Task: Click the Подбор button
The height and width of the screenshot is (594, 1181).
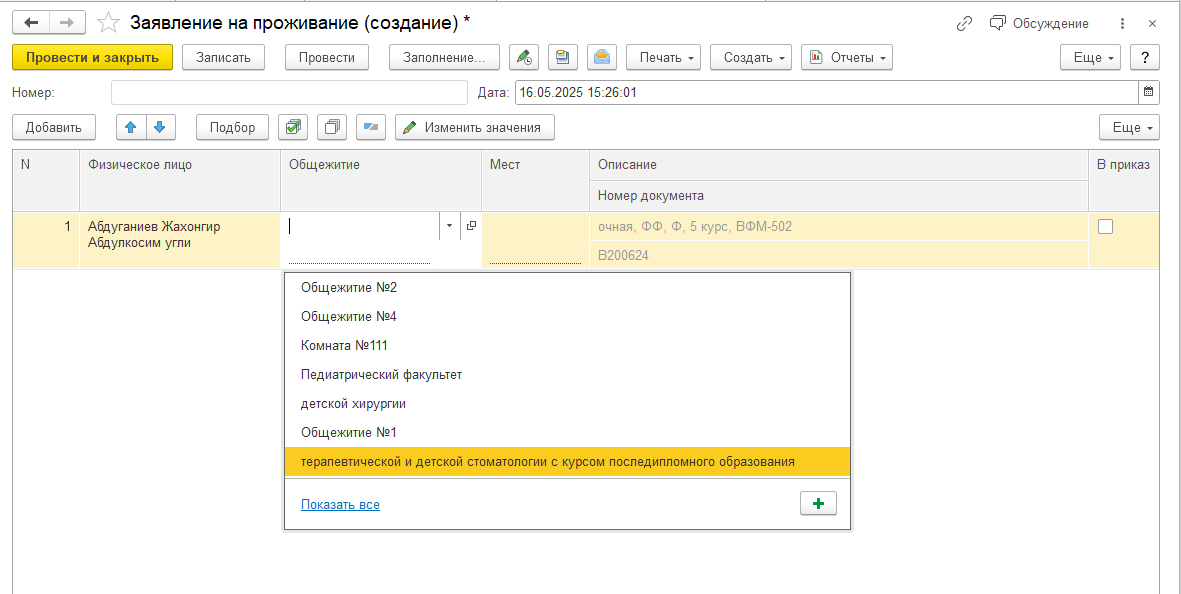Action: [233, 127]
